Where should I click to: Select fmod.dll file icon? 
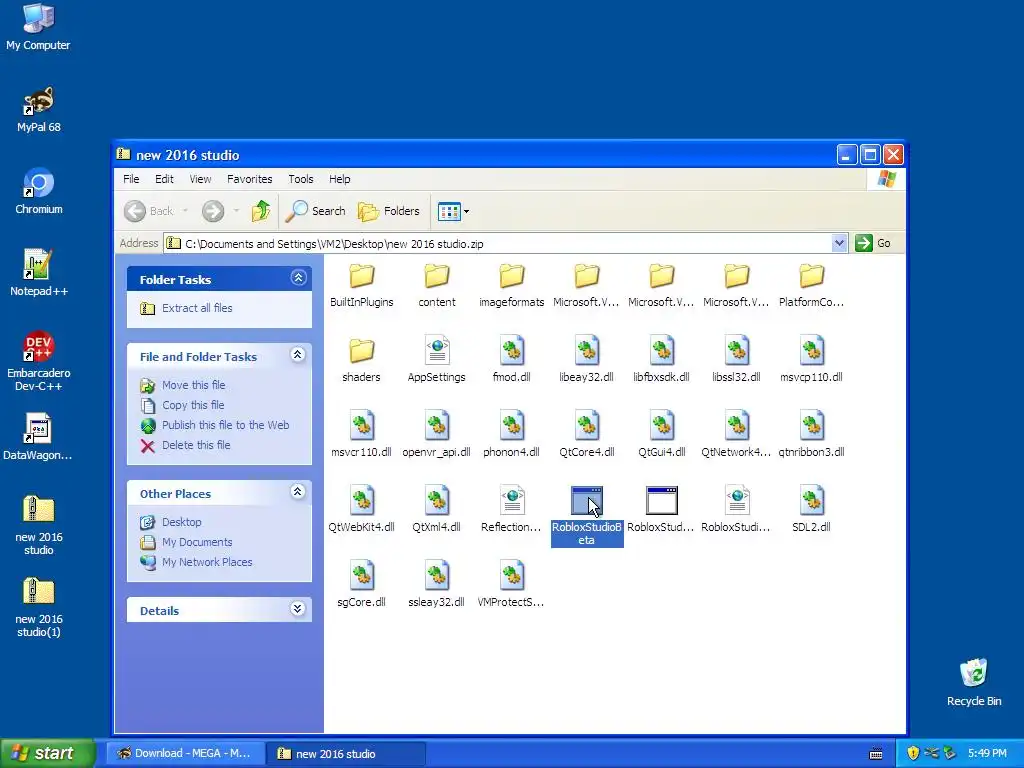coord(511,350)
